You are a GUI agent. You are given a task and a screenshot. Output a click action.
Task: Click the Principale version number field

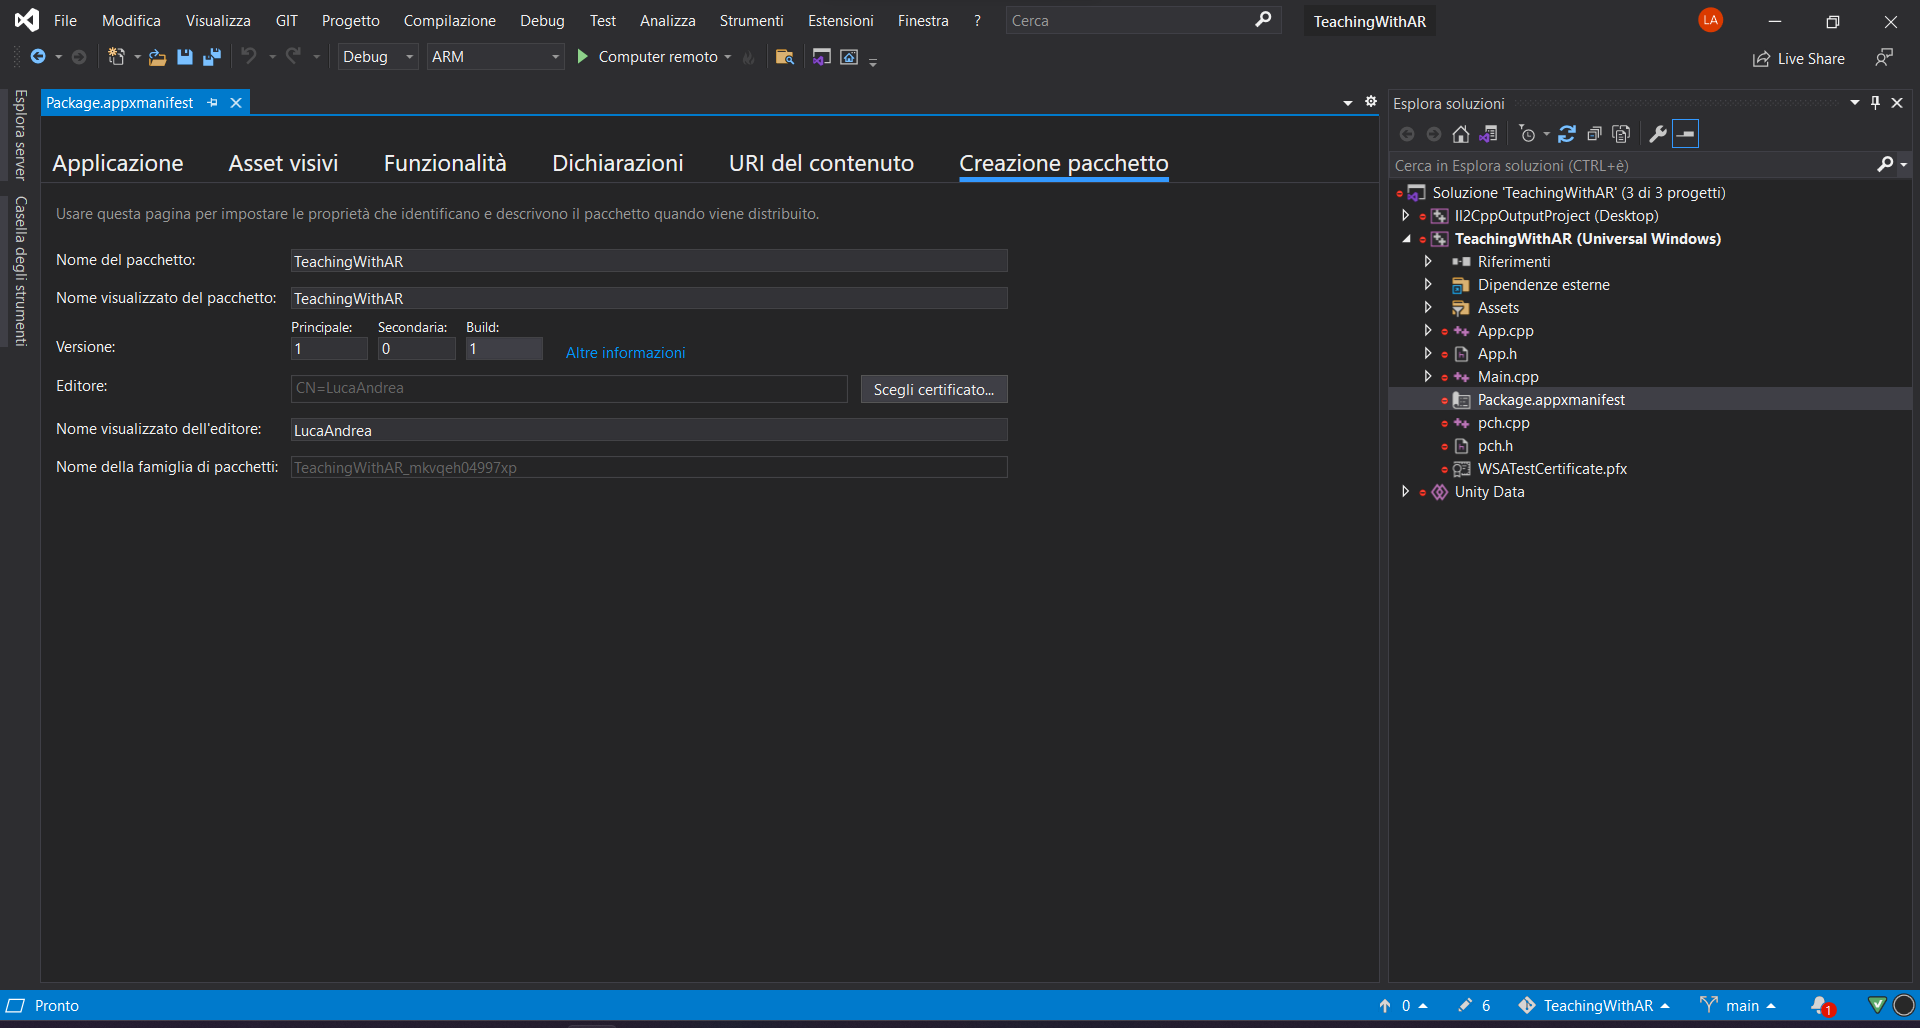[x=329, y=349]
